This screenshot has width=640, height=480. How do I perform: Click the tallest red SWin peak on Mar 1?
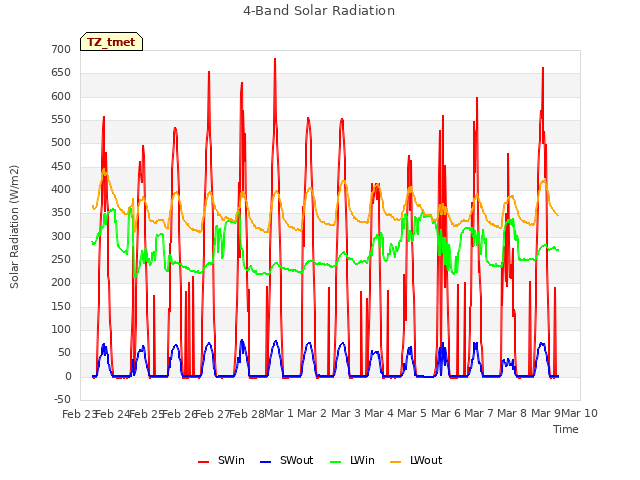pos(275,59)
